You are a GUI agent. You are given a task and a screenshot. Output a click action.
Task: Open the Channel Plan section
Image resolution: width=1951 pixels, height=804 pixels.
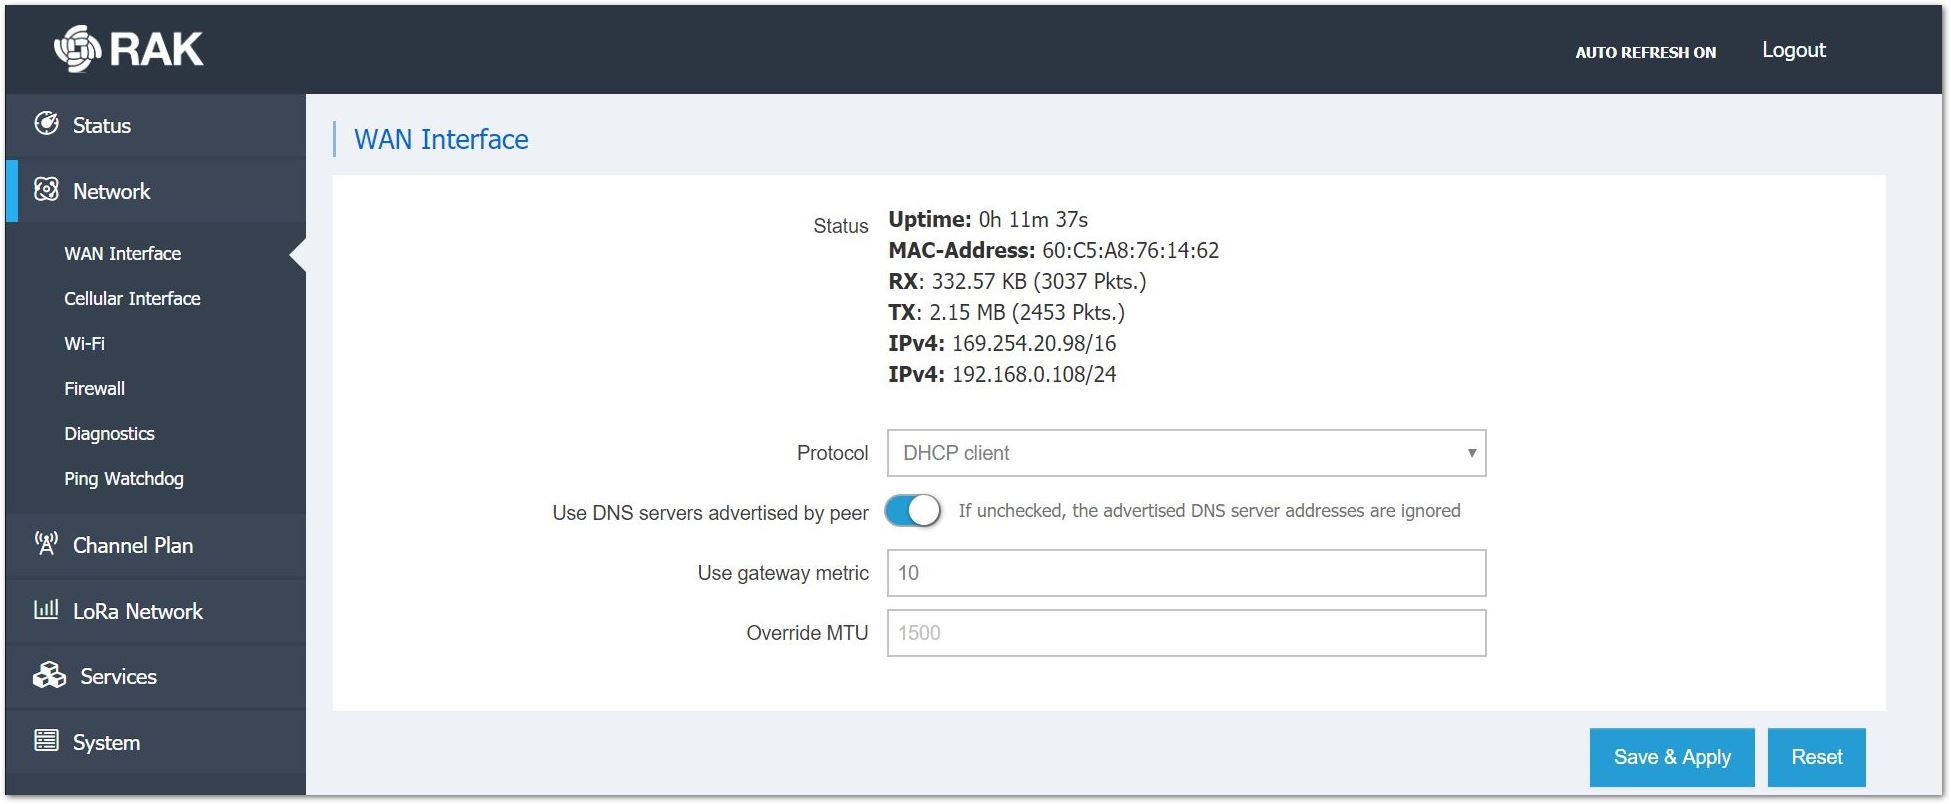[156, 545]
